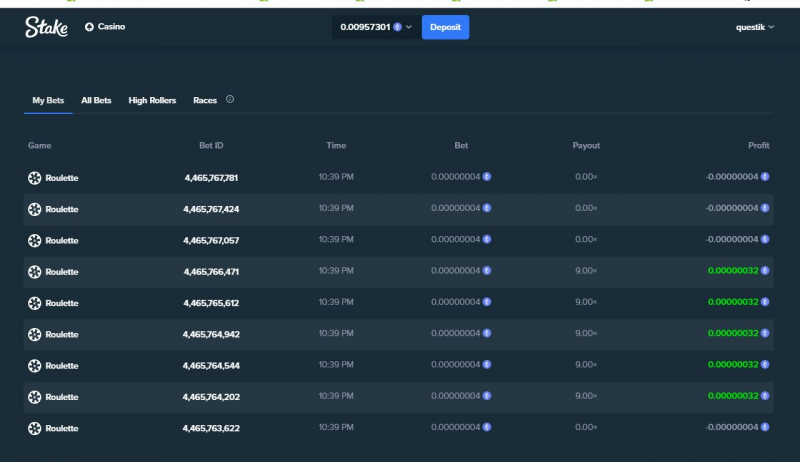Image resolution: width=800 pixels, height=462 pixels.
Task: Click ETH icon in Profit column, row 4,465,766,471
Action: tap(765, 271)
